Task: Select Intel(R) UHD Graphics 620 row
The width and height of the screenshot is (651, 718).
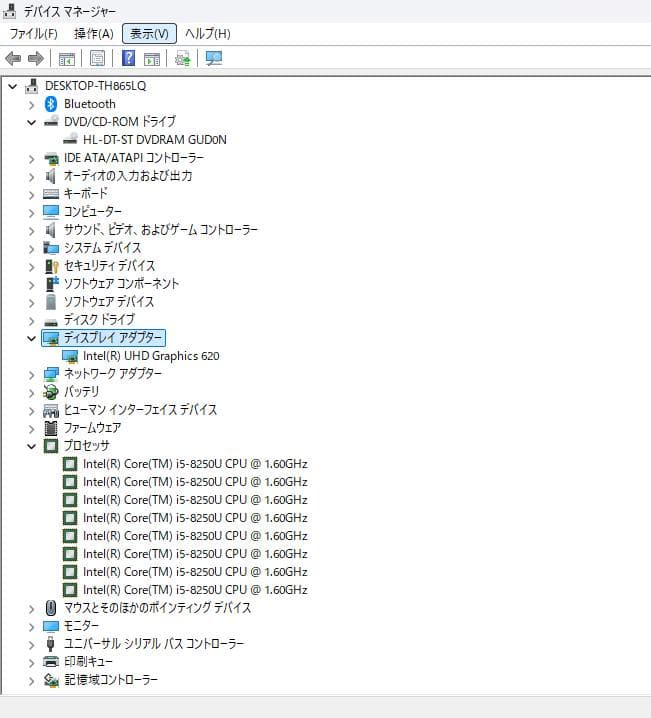Action: pyautogui.click(x=151, y=356)
